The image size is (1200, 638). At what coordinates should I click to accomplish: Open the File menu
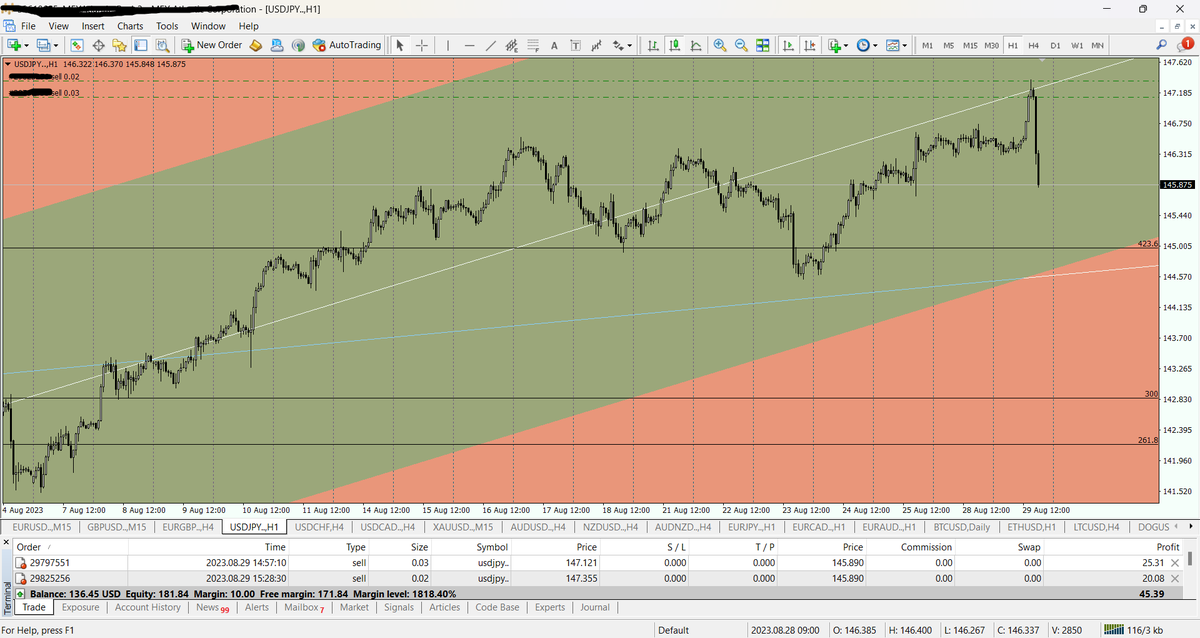point(28,26)
